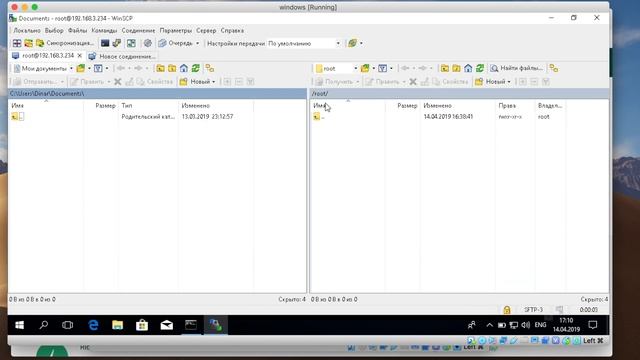The image size is (640, 360).
Task: Click the local panel Новый button
Action: coord(195,82)
